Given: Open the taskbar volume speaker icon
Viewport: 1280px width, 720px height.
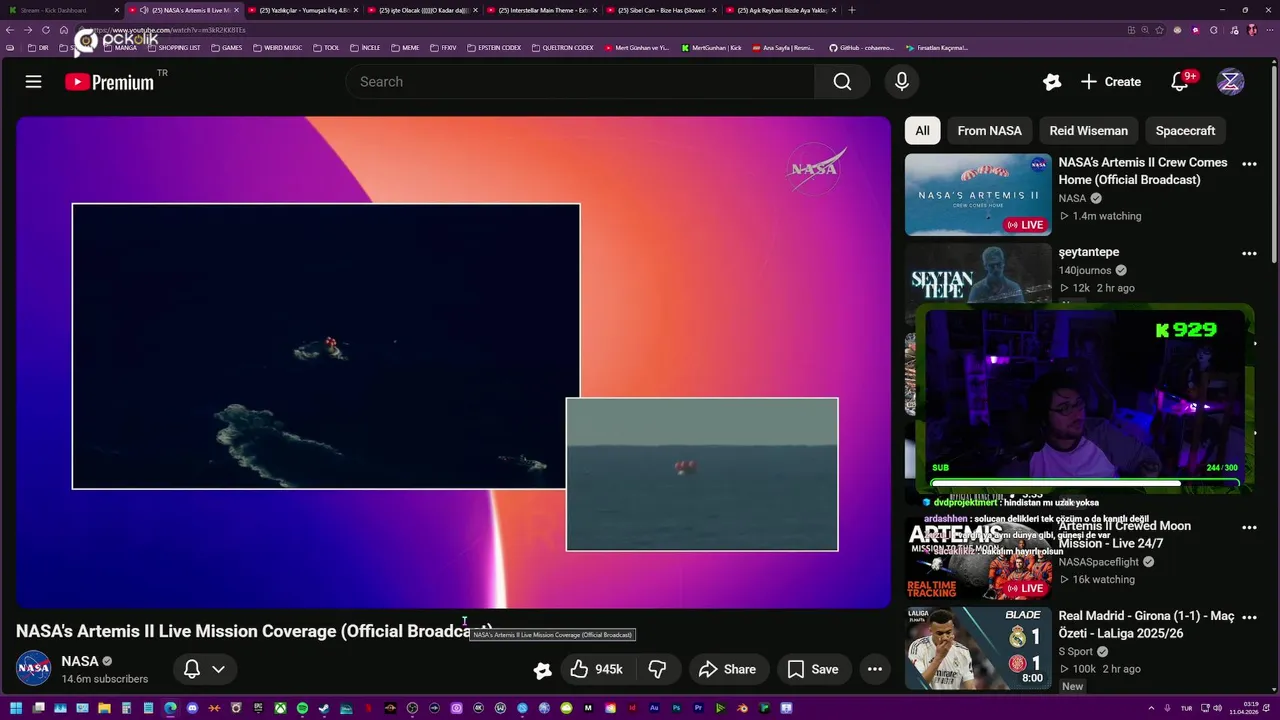Looking at the screenshot, I should (1217, 708).
